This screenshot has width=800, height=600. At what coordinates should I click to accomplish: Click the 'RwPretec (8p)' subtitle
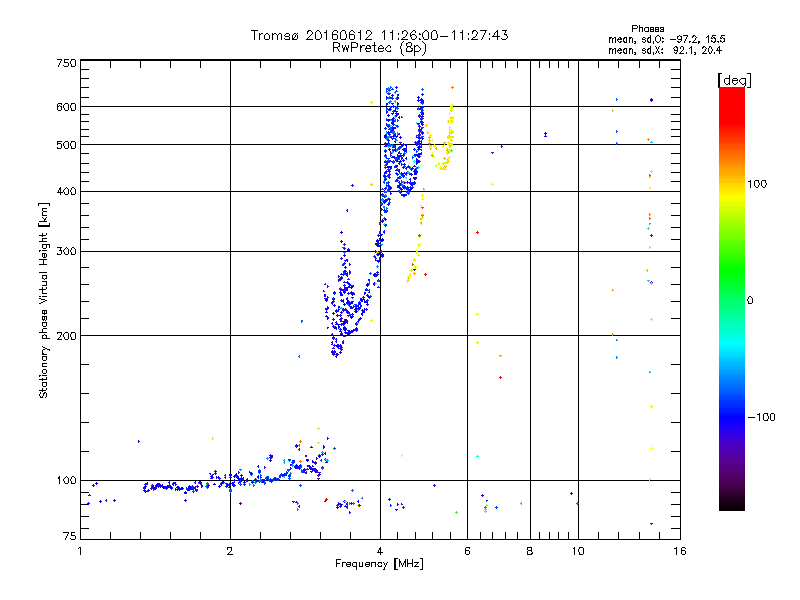[379, 48]
